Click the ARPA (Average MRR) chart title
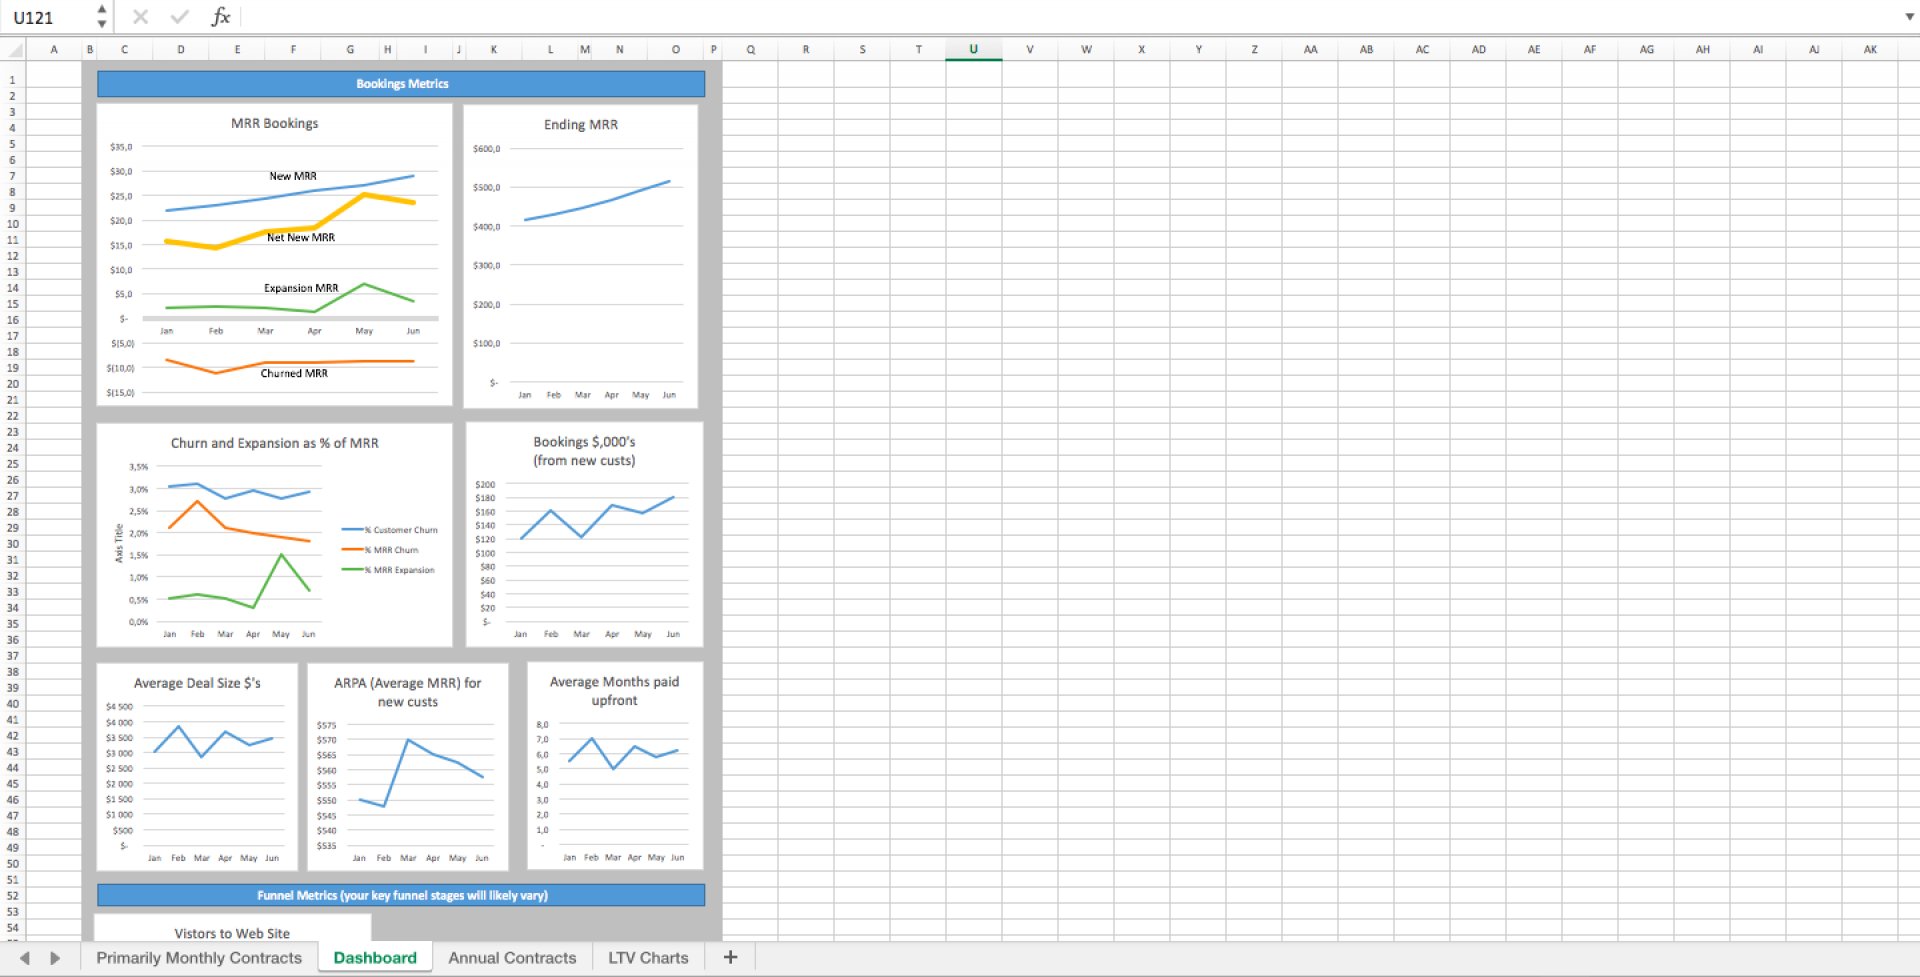The height and width of the screenshot is (977, 1920). tap(407, 692)
